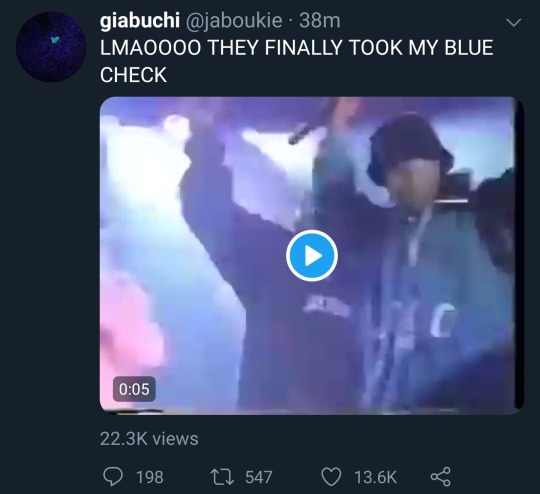Expand the tweet options chevron
The image size is (540, 494).
point(514,23)
